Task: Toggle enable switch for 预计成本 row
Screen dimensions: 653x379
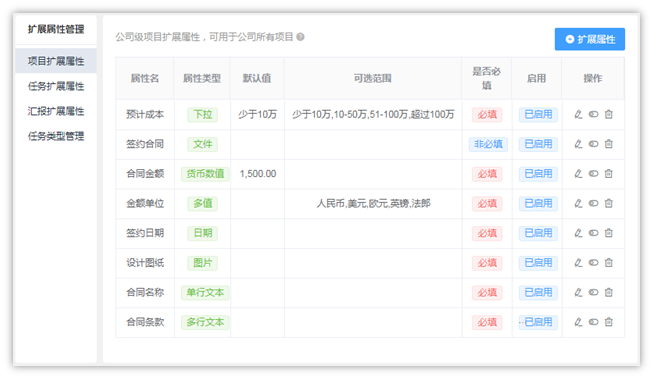Action: (x=593, y=115)
